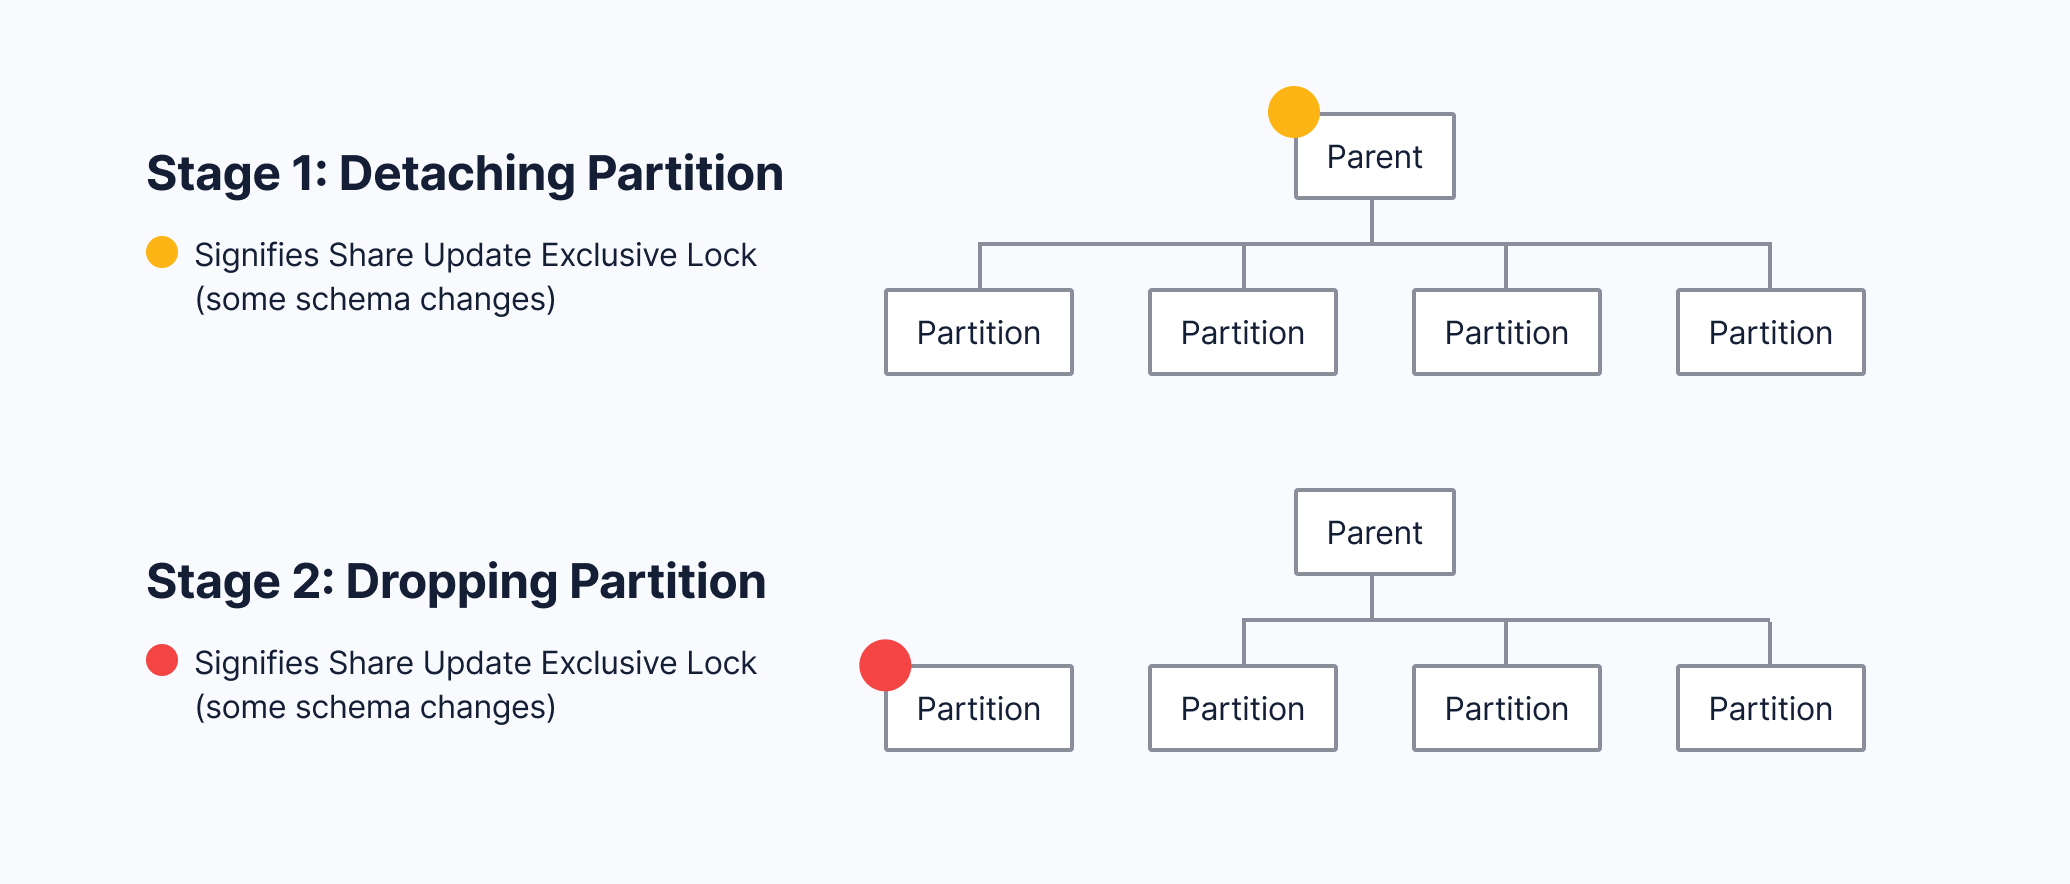Click Stage 2 'Signifies Share Update Exclusive Lock' text

(475, 663)
